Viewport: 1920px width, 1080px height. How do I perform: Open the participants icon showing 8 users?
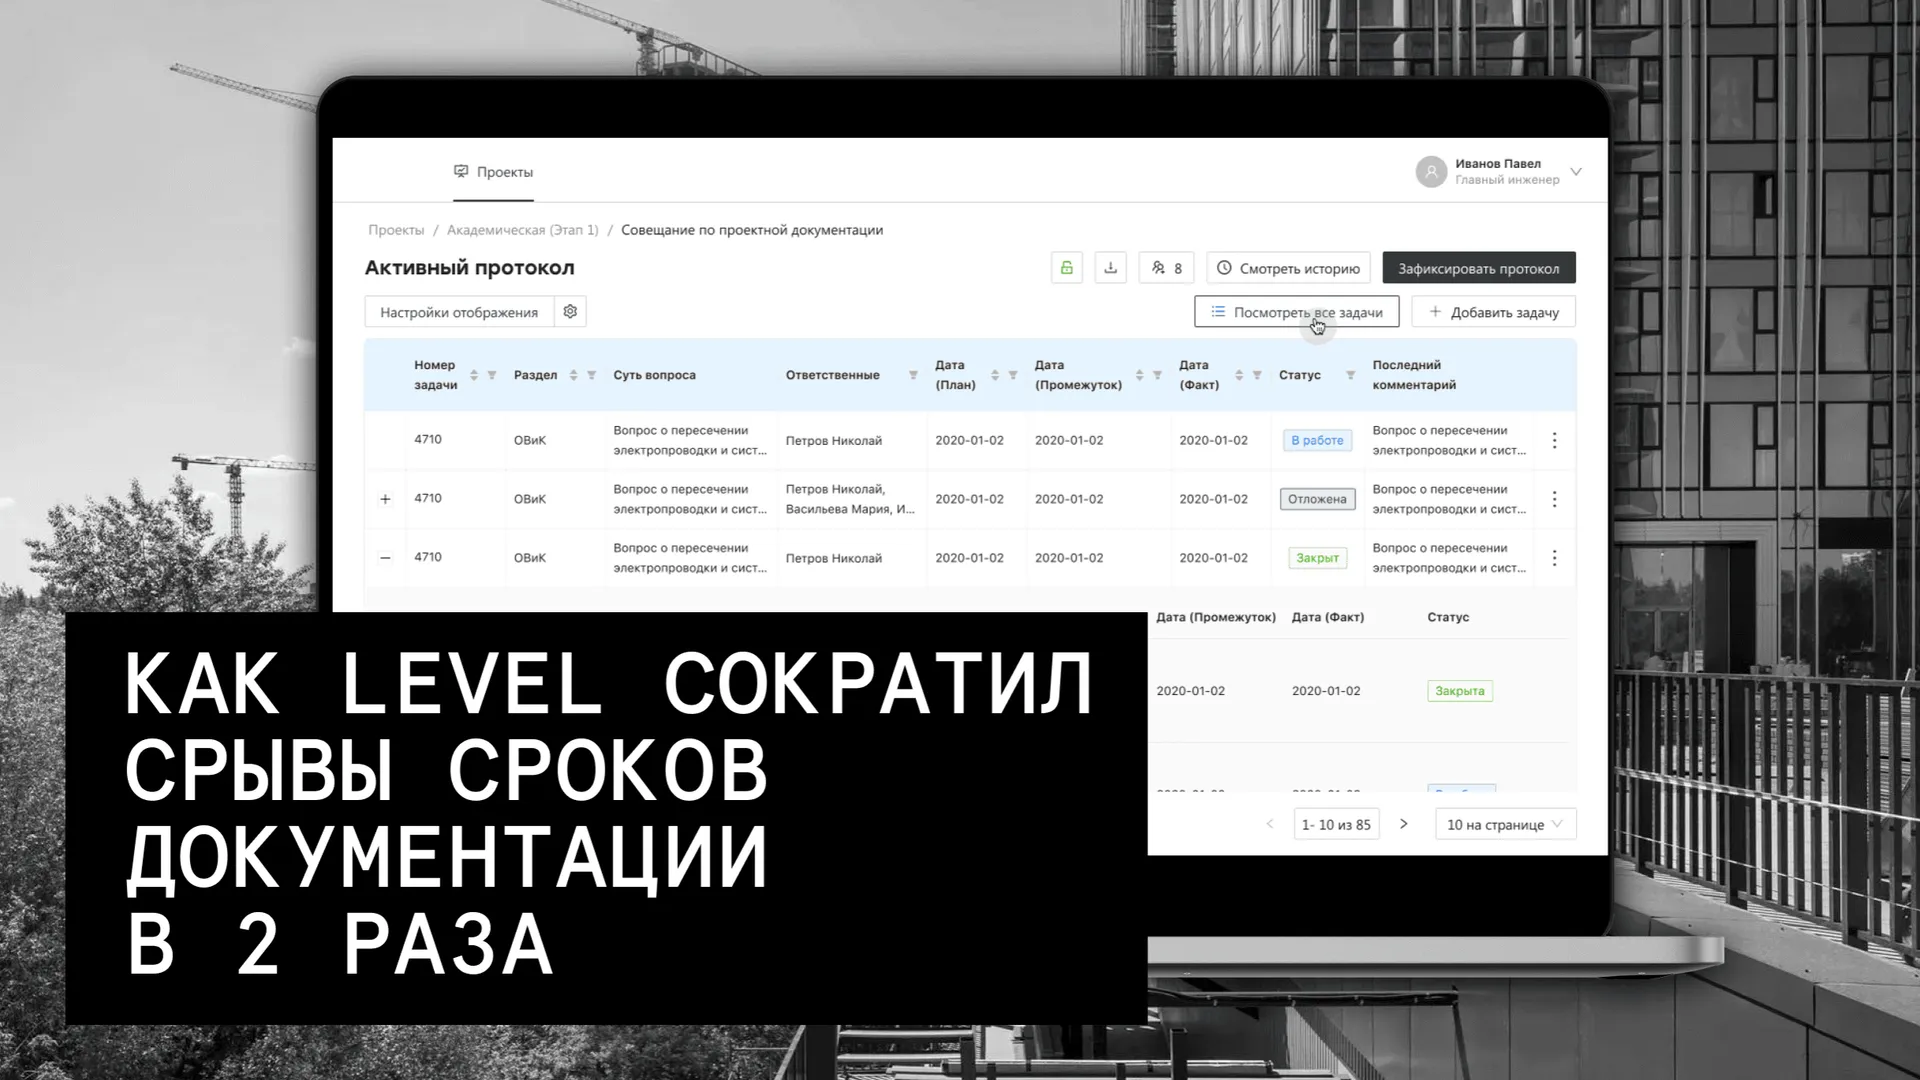tap(1166, 267)
